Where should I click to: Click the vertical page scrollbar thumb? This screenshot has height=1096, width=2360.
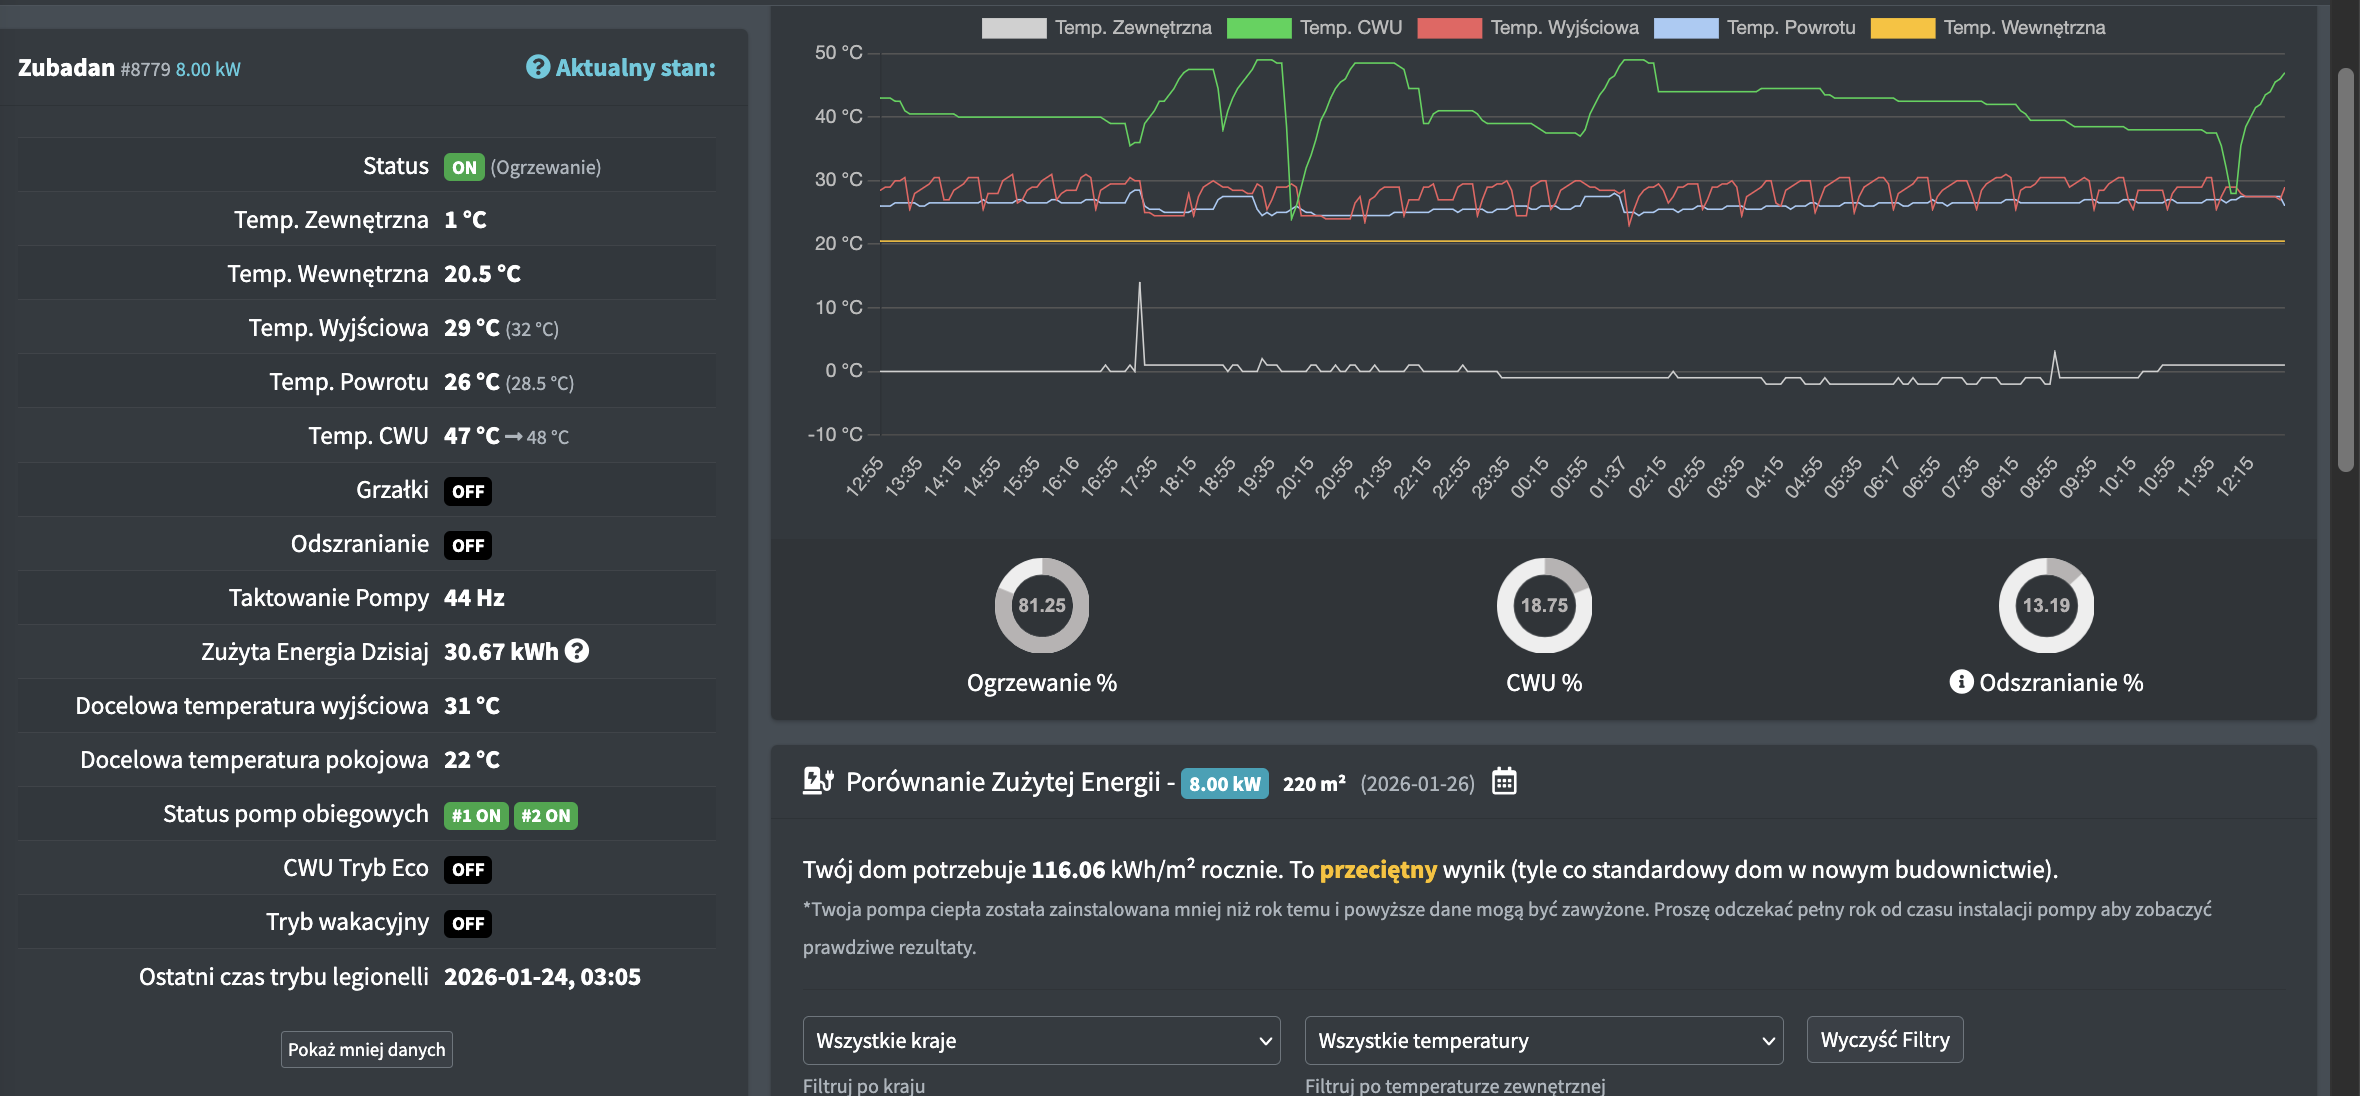coord(2345,270)
